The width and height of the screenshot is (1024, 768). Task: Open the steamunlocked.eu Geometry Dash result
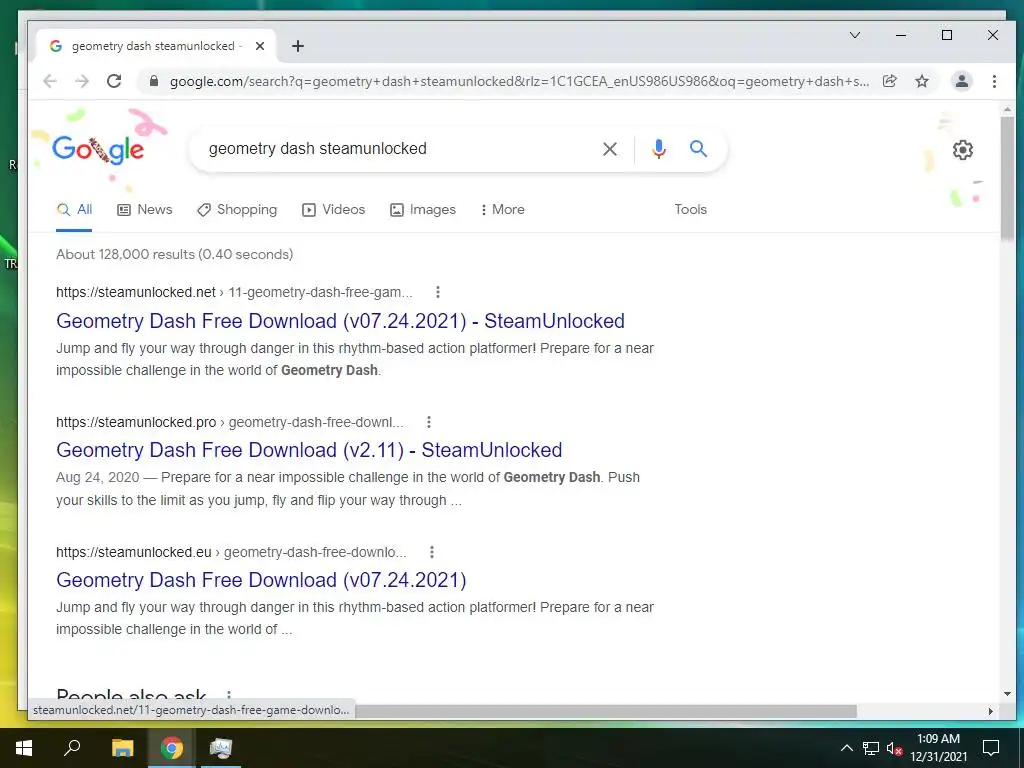click(x=261, y=580)
